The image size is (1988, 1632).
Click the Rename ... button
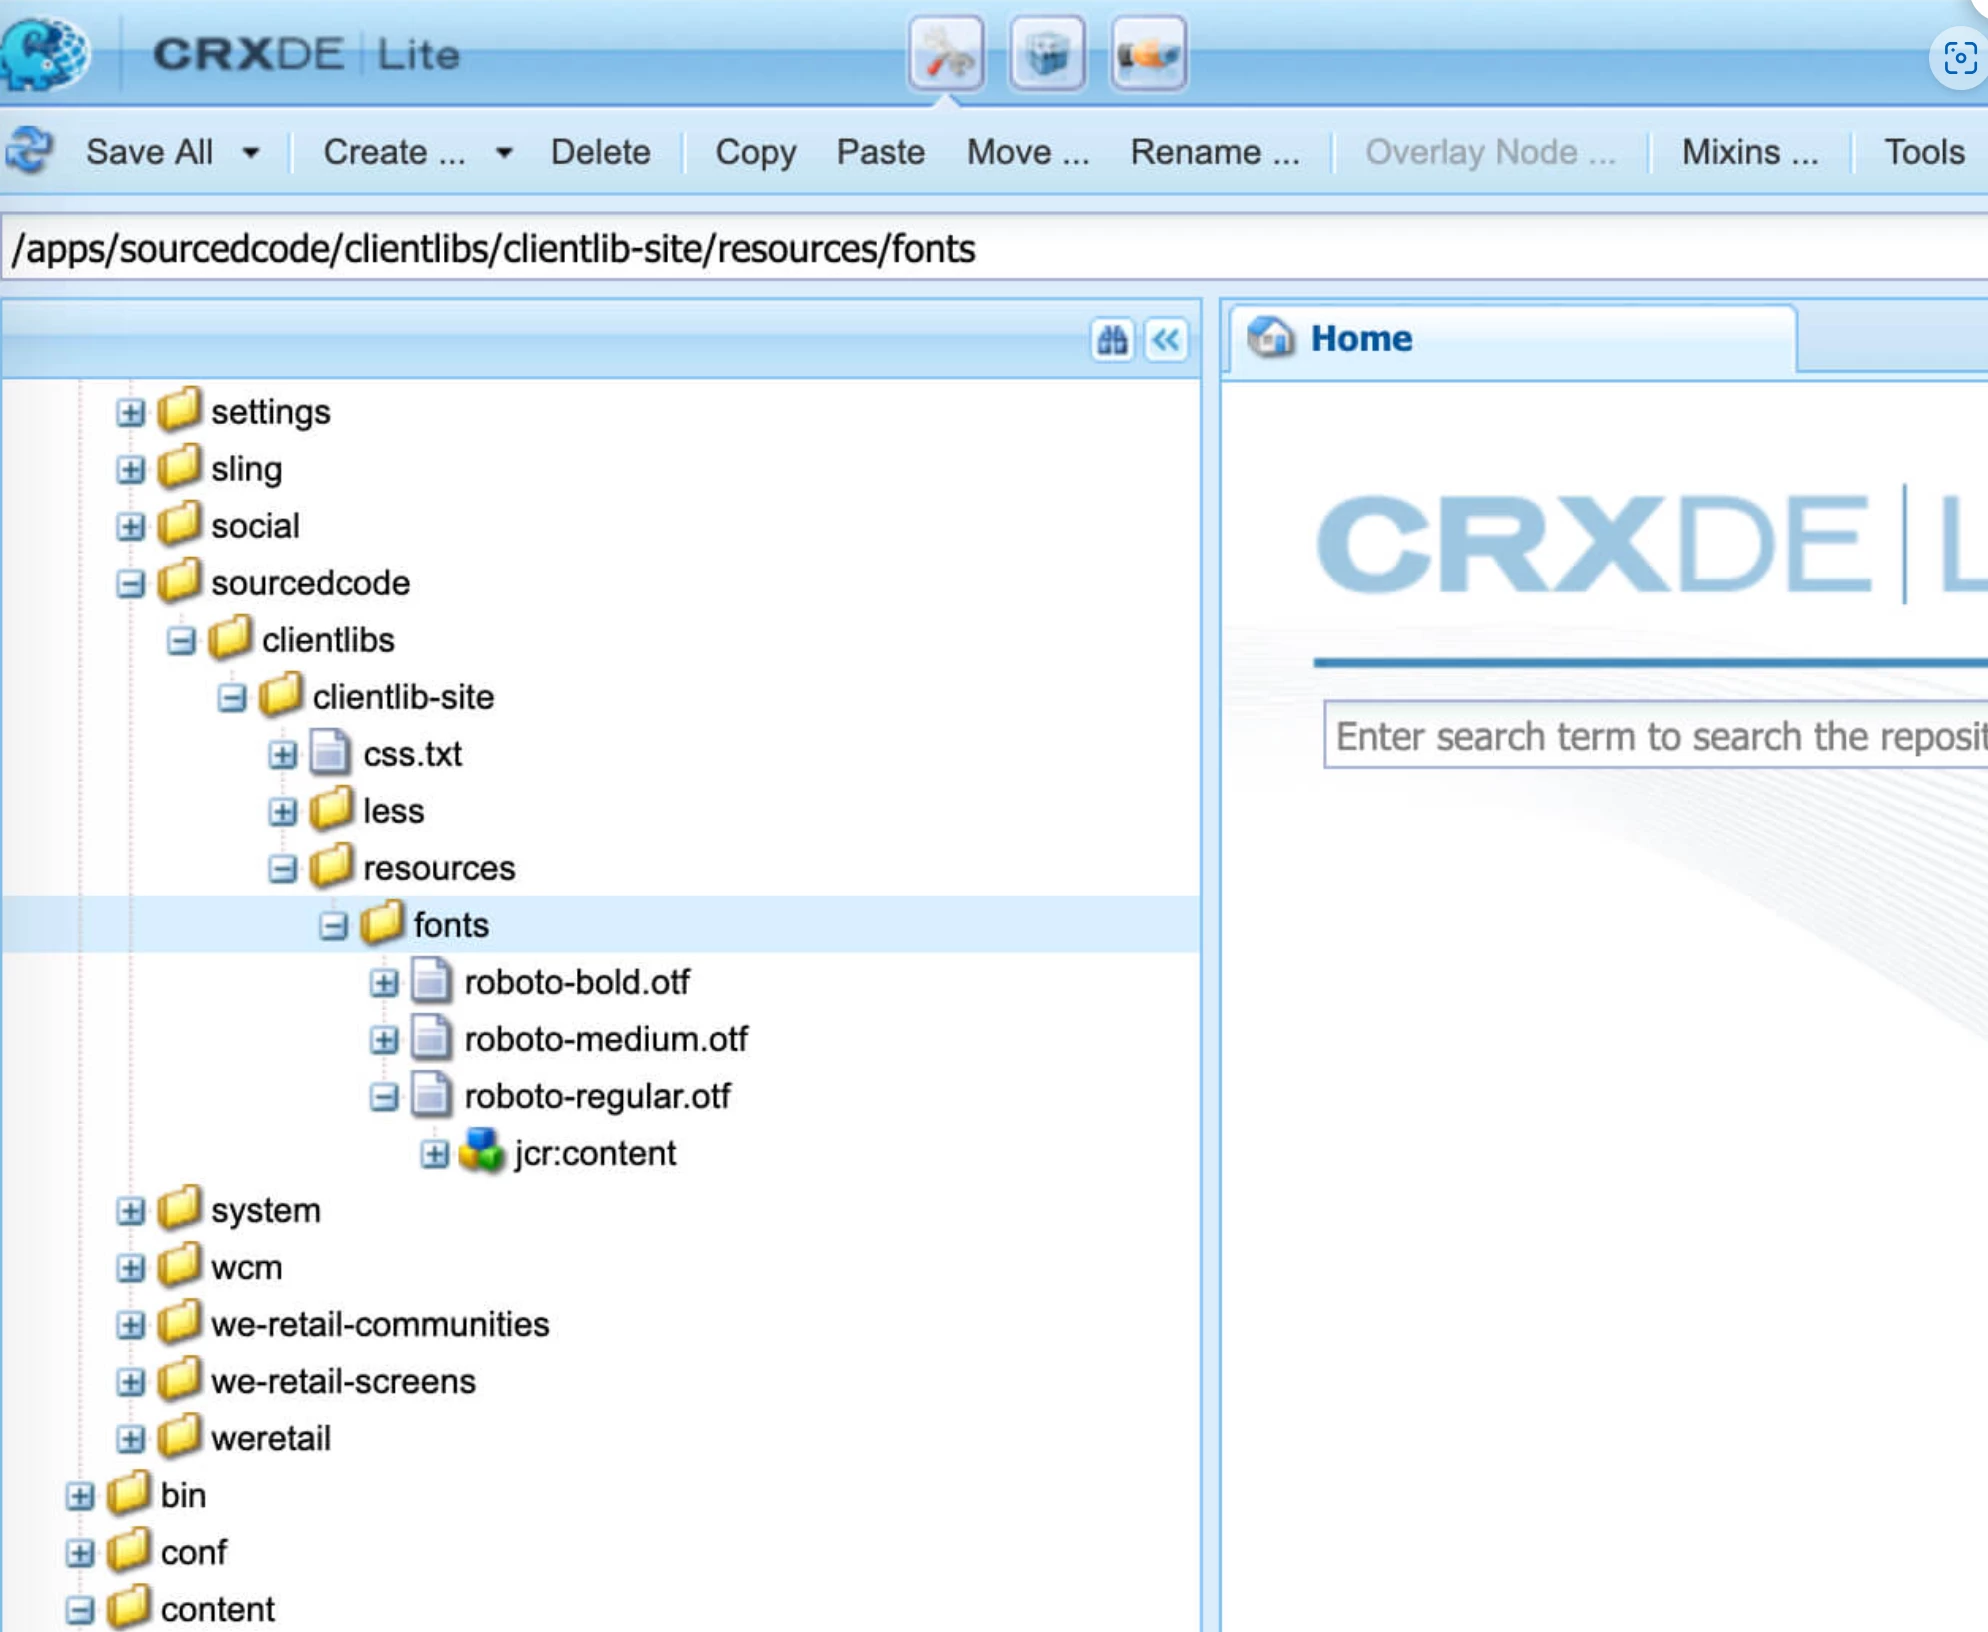[x=1214, y=152]
